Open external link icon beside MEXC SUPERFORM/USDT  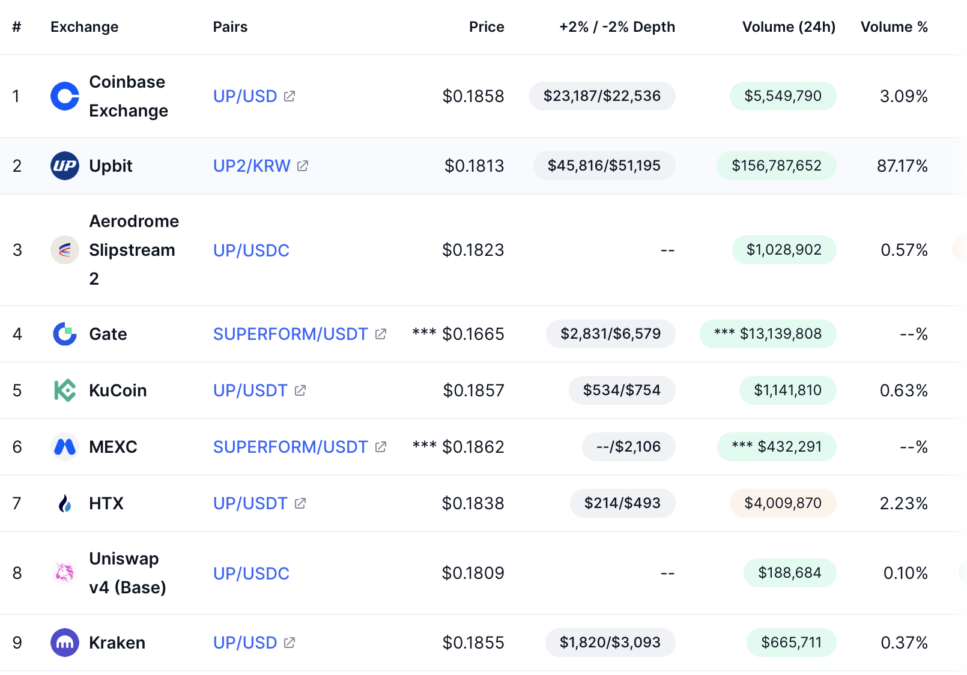(381, 446)
